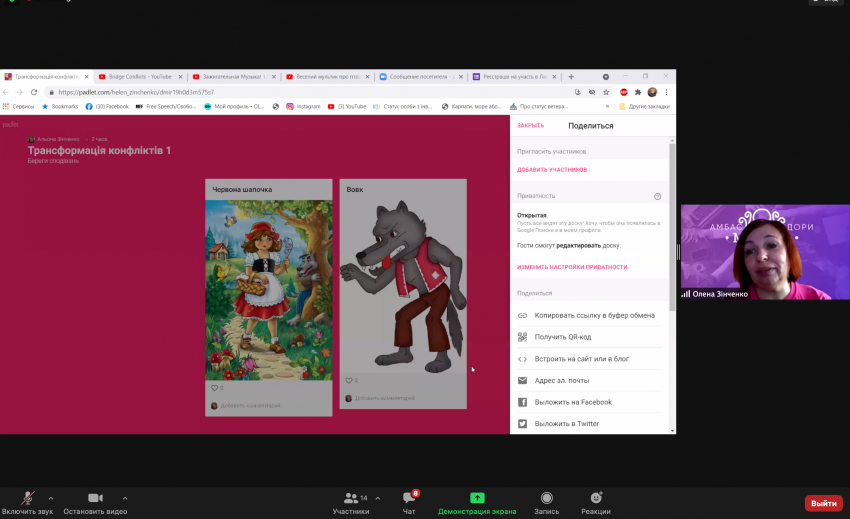Bookmark page with star icon
This screenshot has width=850, height=519.
pyautogui.click(x=606, y=92)
